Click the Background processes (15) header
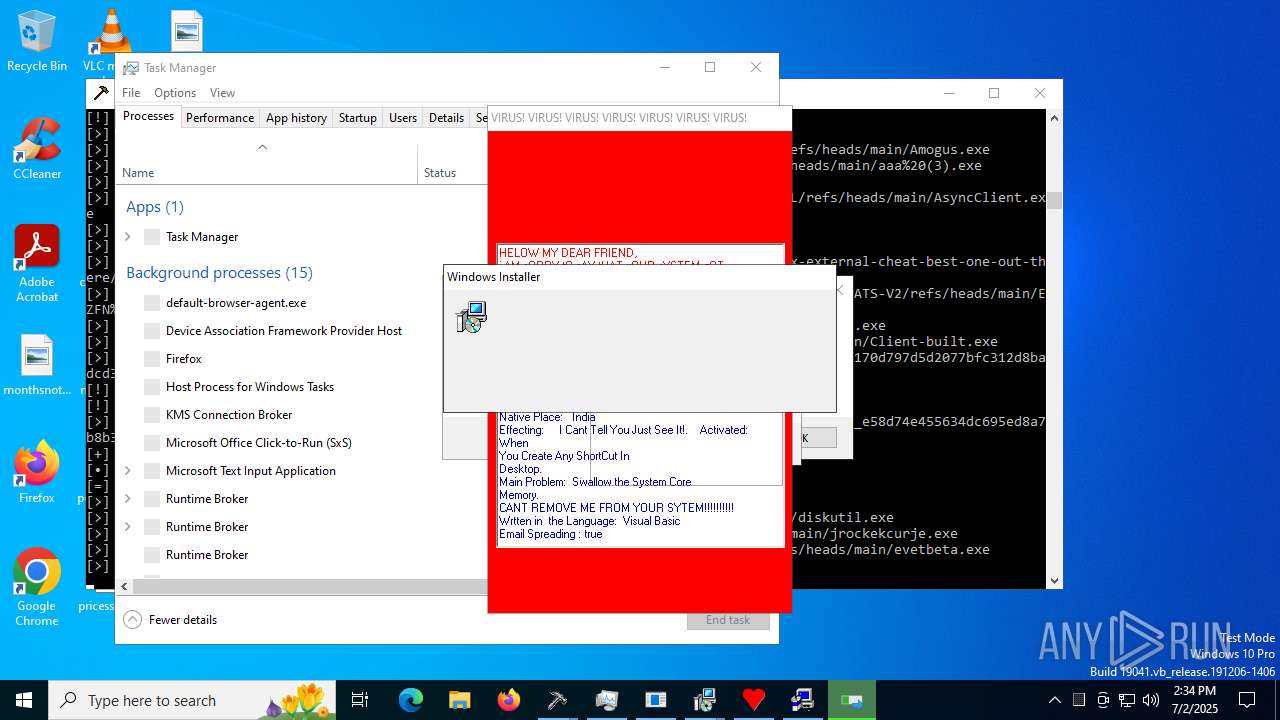1280x720 pixels. 219,273
